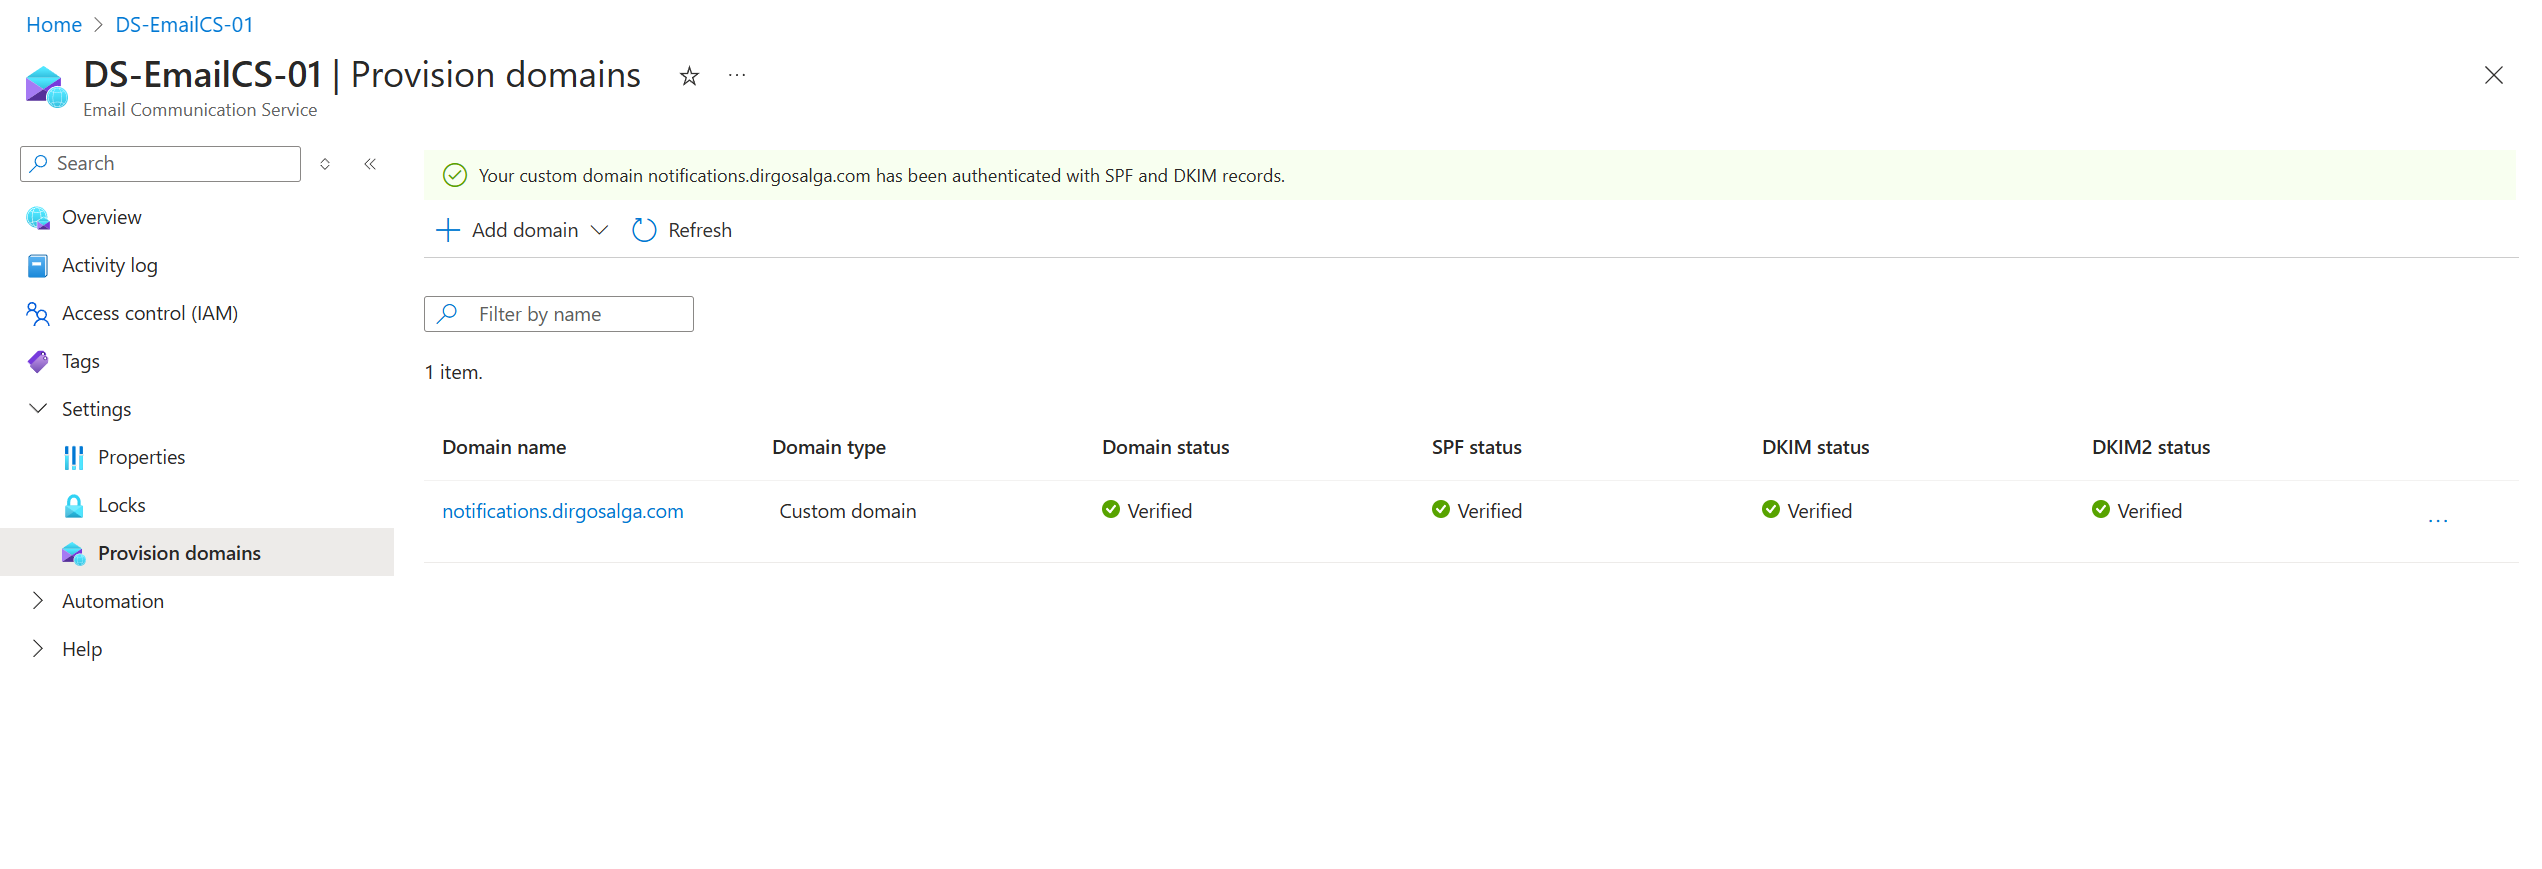Expand the Help section
Image resolution: width=2542 pixels, height=869 pixels.
(x=38, y=649)
